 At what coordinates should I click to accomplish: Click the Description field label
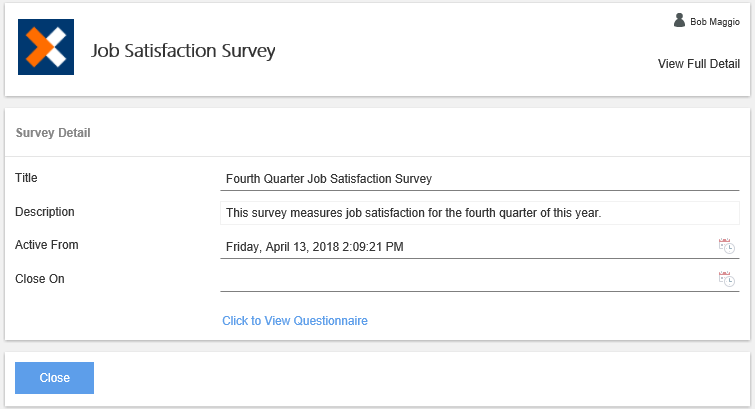pos(45,212)
